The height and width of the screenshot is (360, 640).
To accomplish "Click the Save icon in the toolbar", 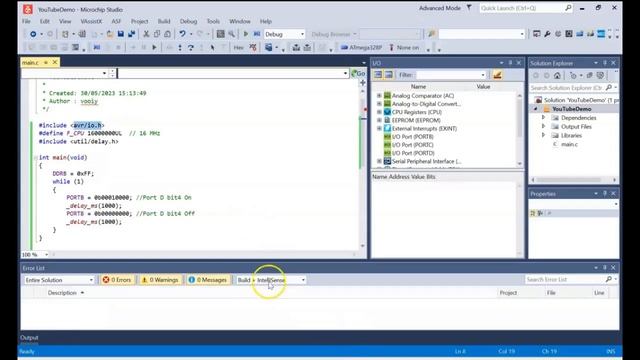I will pos(121,34).
